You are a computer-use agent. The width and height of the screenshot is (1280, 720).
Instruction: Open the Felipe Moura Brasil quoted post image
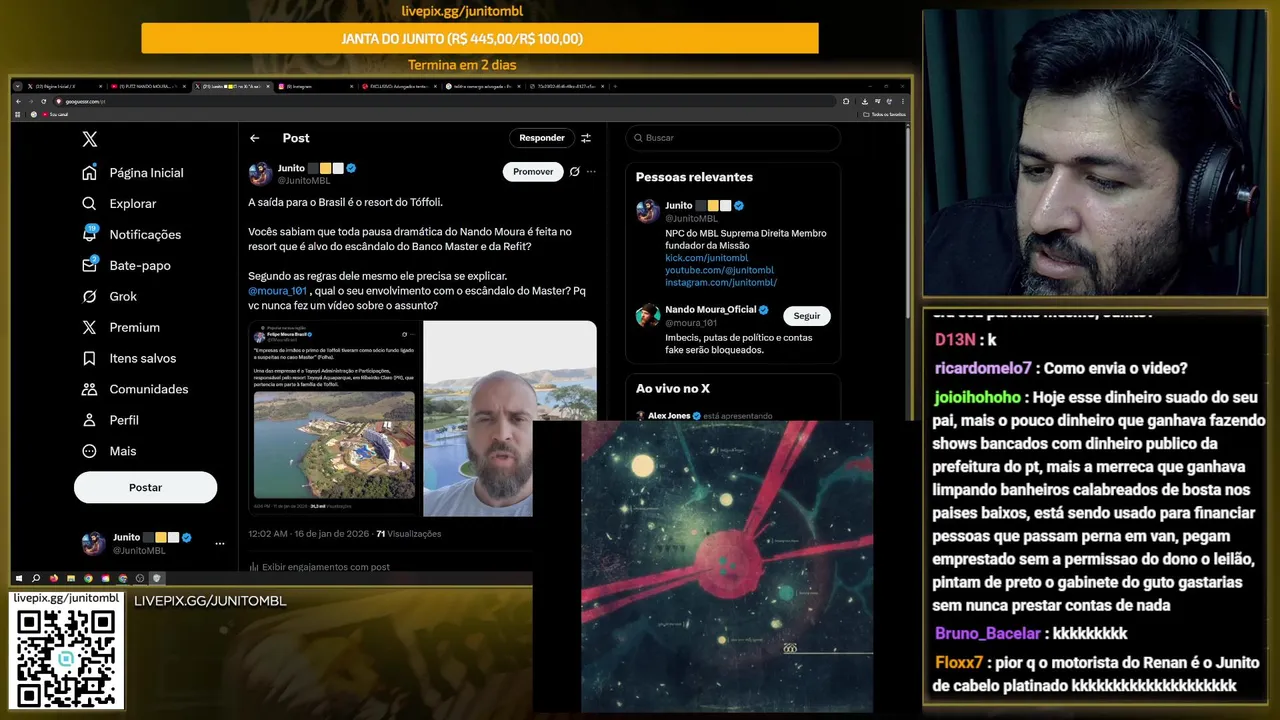point(334,418)
